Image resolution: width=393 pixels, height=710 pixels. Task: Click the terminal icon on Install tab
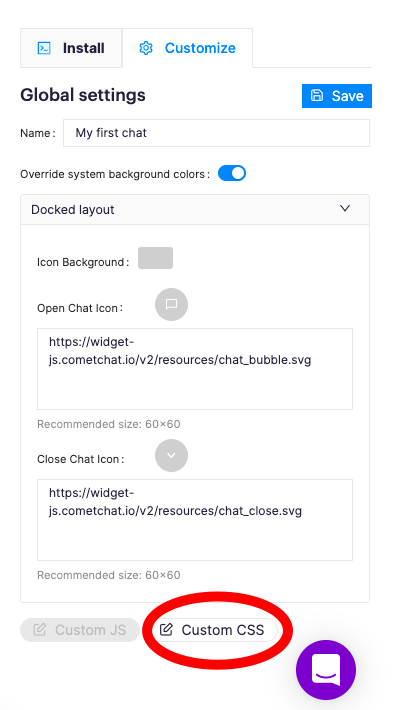tap(44, 48)
